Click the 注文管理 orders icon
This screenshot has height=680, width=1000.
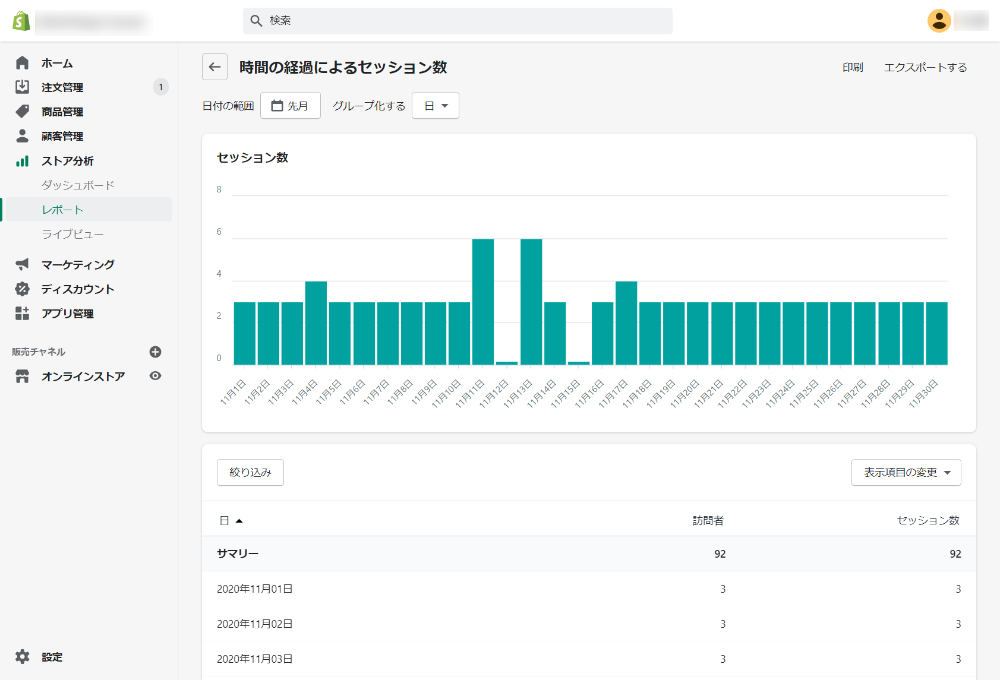22,87
